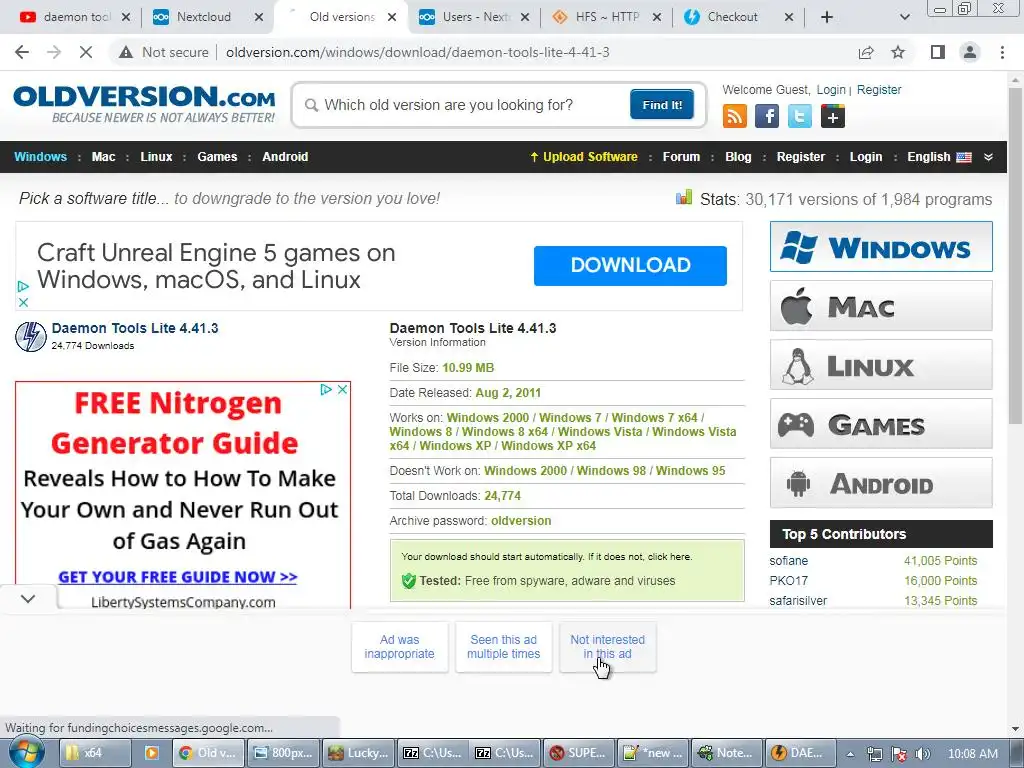This screenshot has width=1024, height=768.
Task: Click the Register link beside Welcome Guest
Action: coord(879,89)
